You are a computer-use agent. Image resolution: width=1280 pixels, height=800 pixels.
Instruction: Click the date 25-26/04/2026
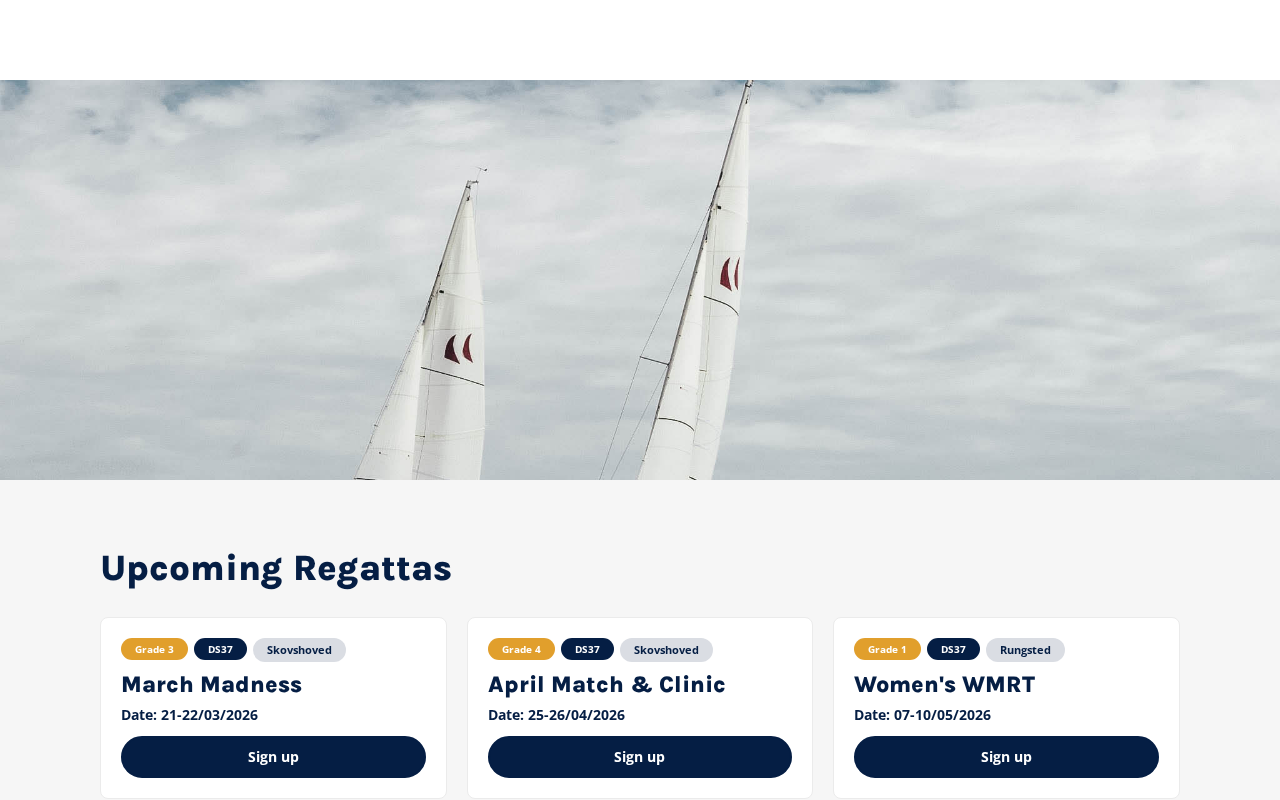576,715
